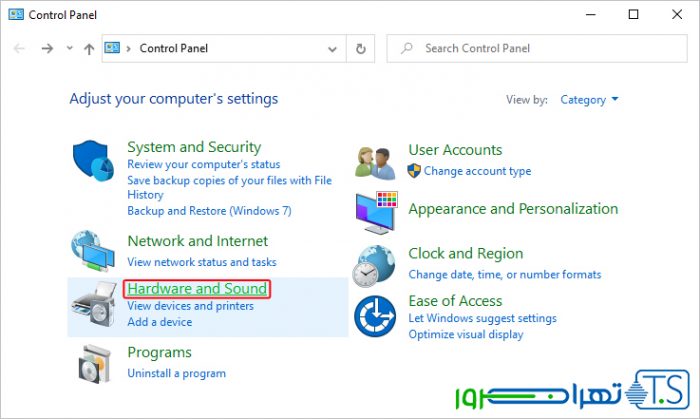
Task: Go up one folder level
Action: tap(89, 48)
